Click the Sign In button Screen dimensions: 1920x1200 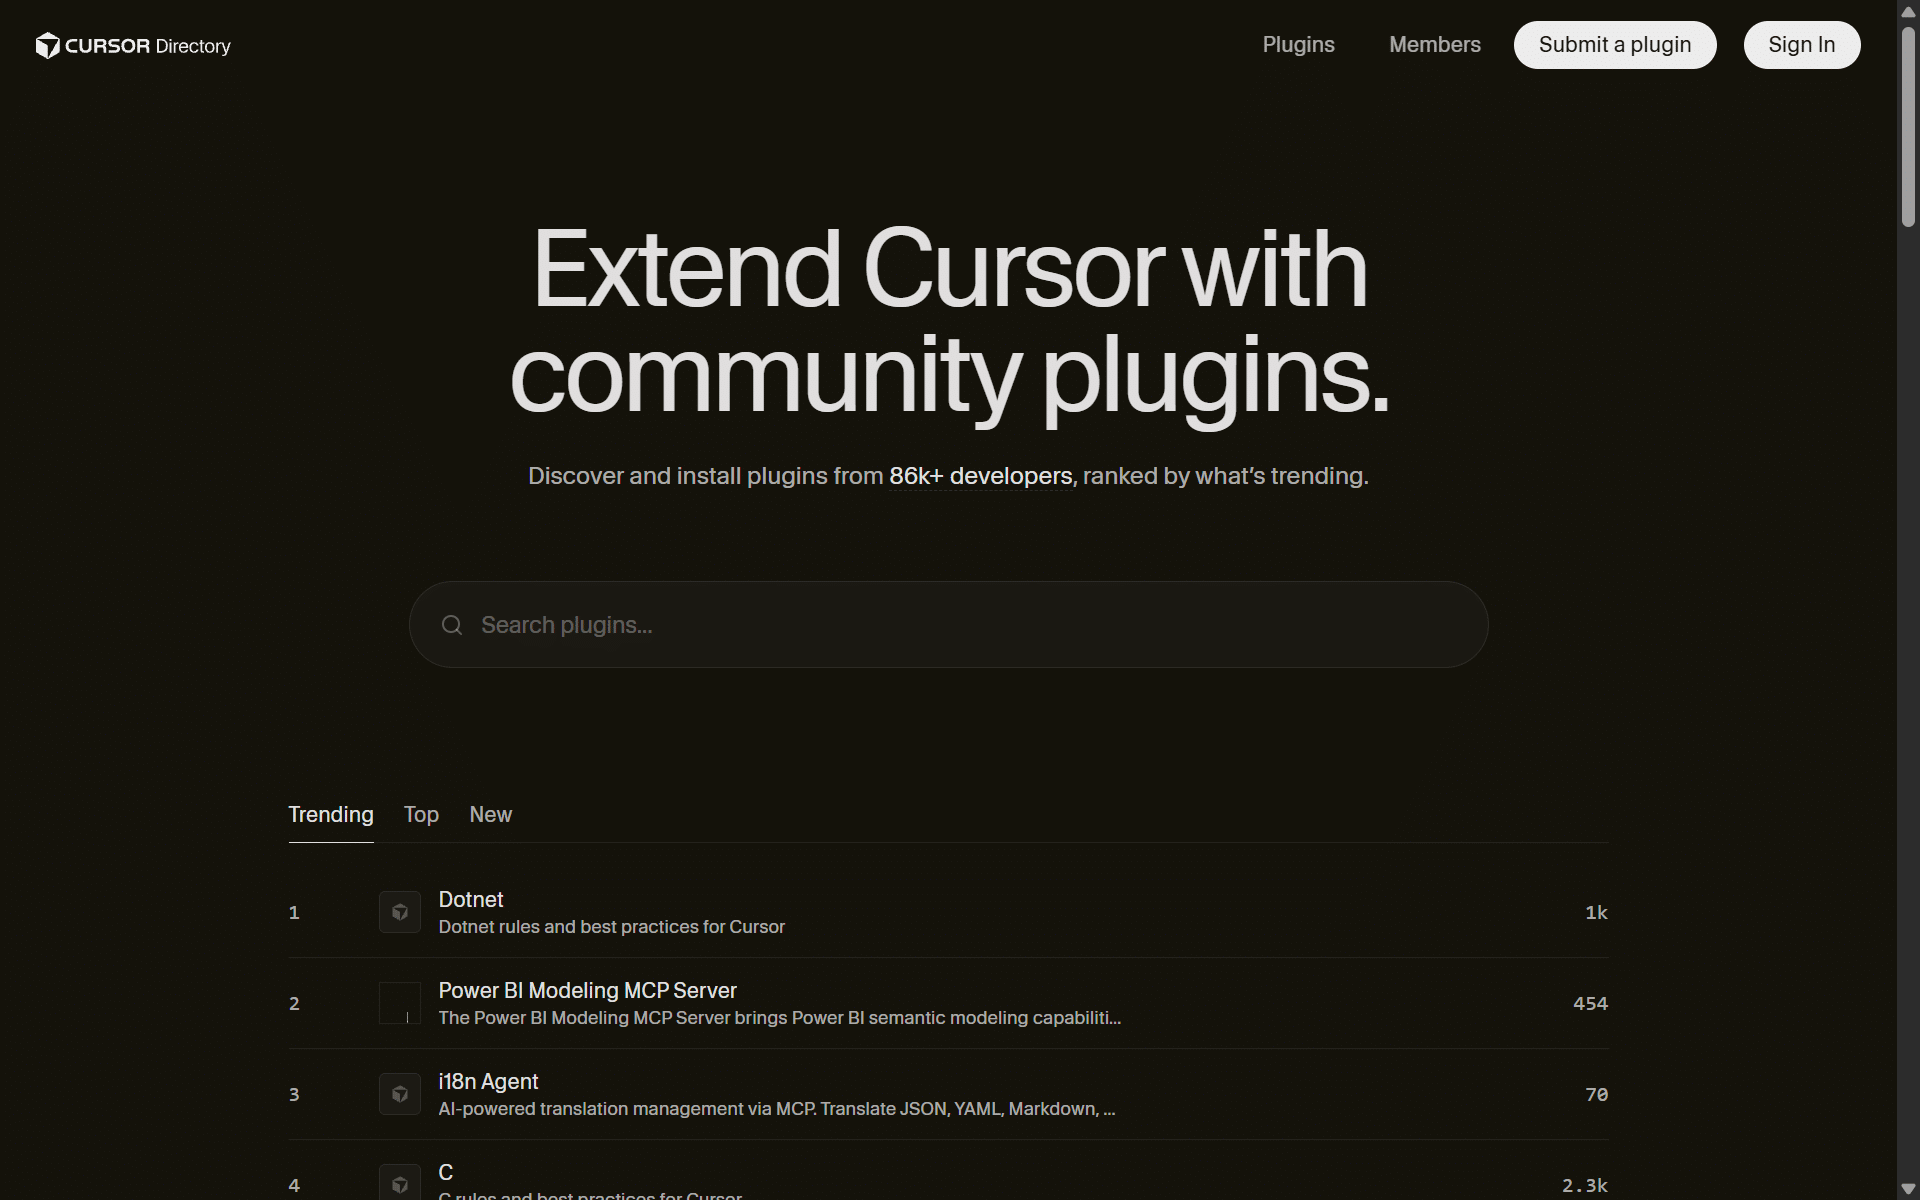coord(1802,45)
